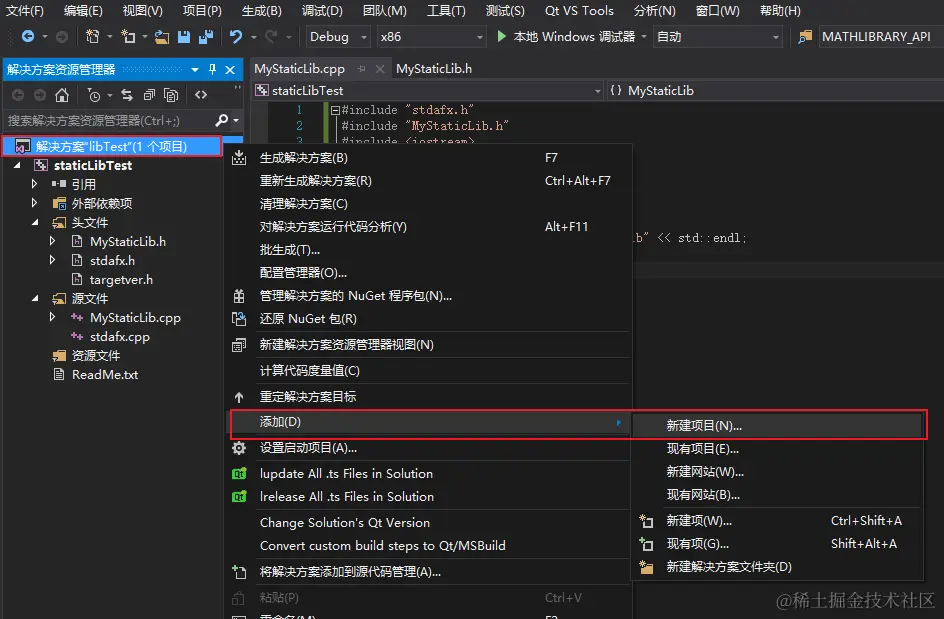Click the Navigate Backward toolbar arrow

pyautogui.click(x=28, y=37)
